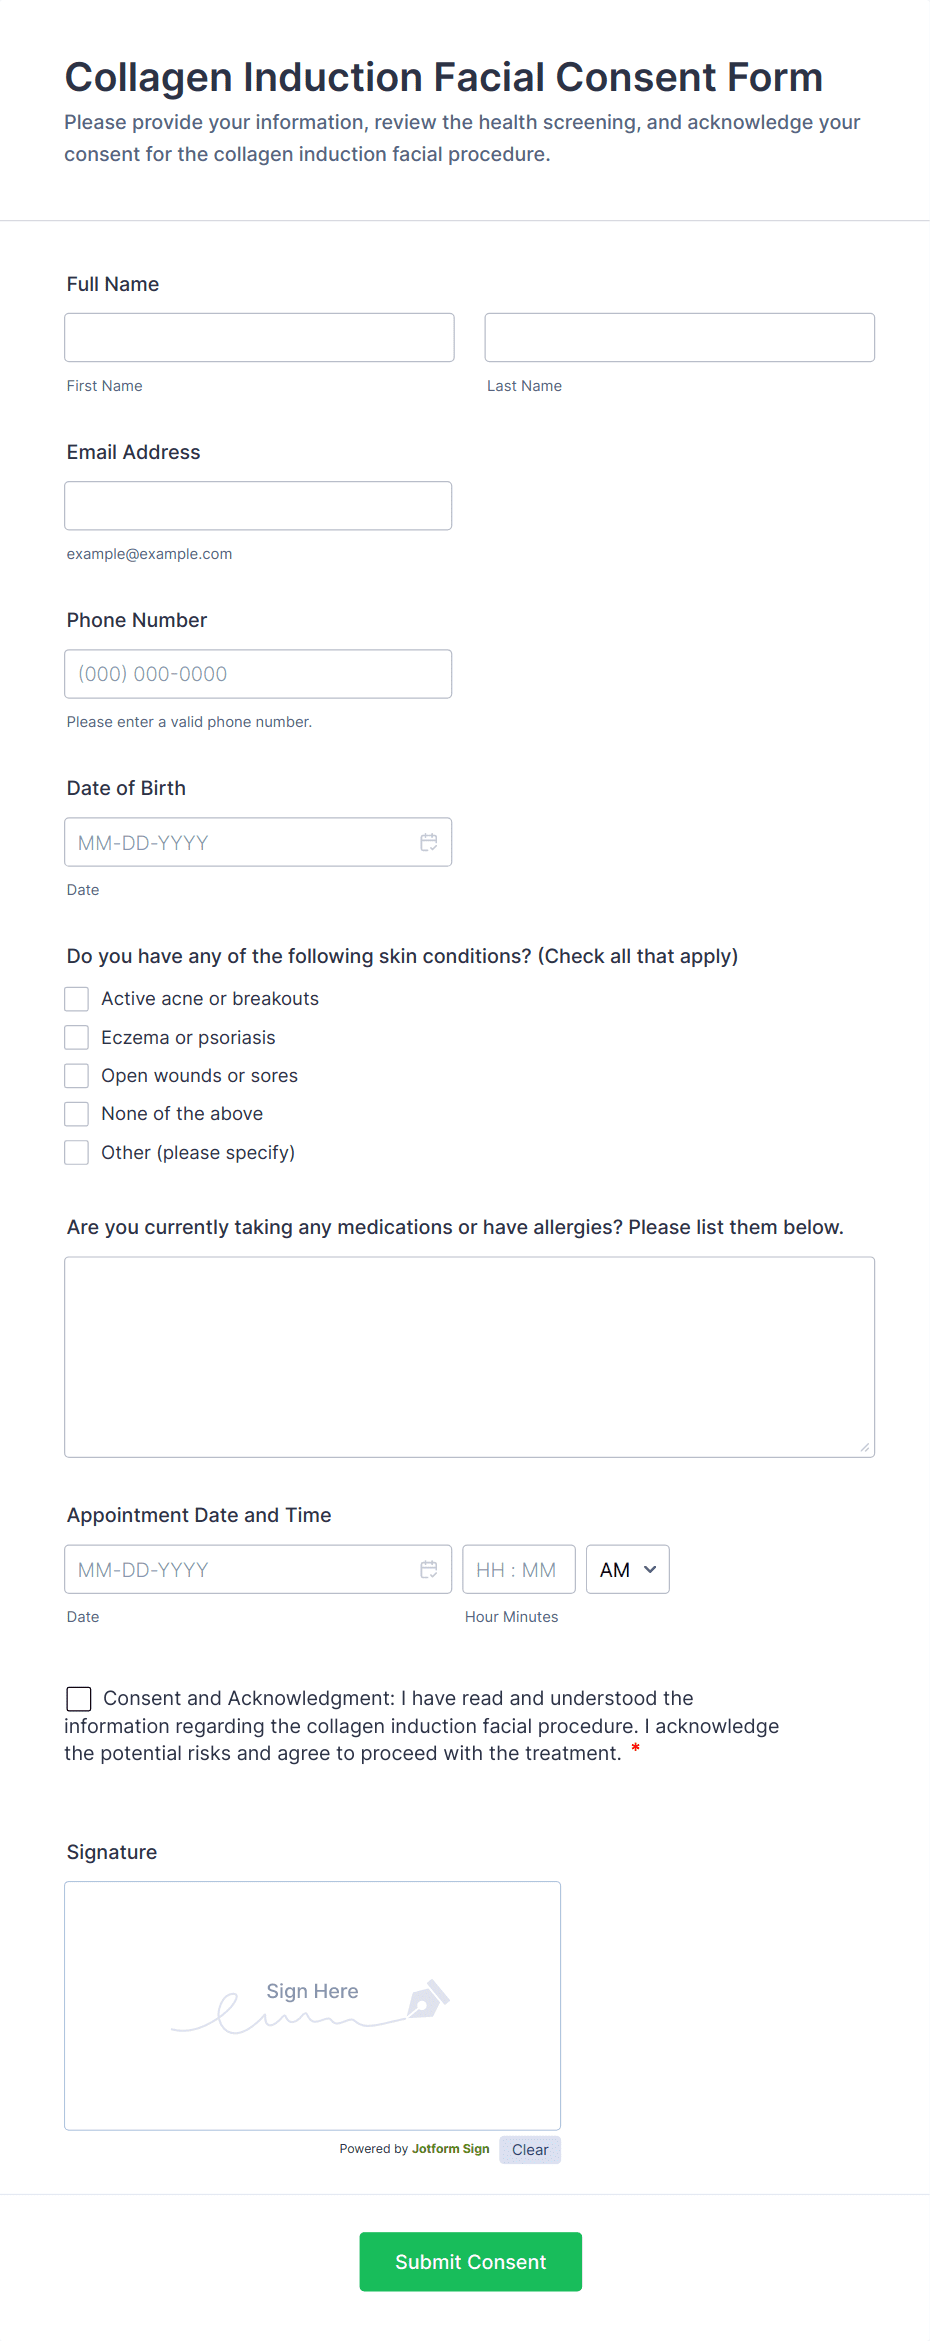Accept the Consent and Acknowledgment checkbox

point(79,1699)
